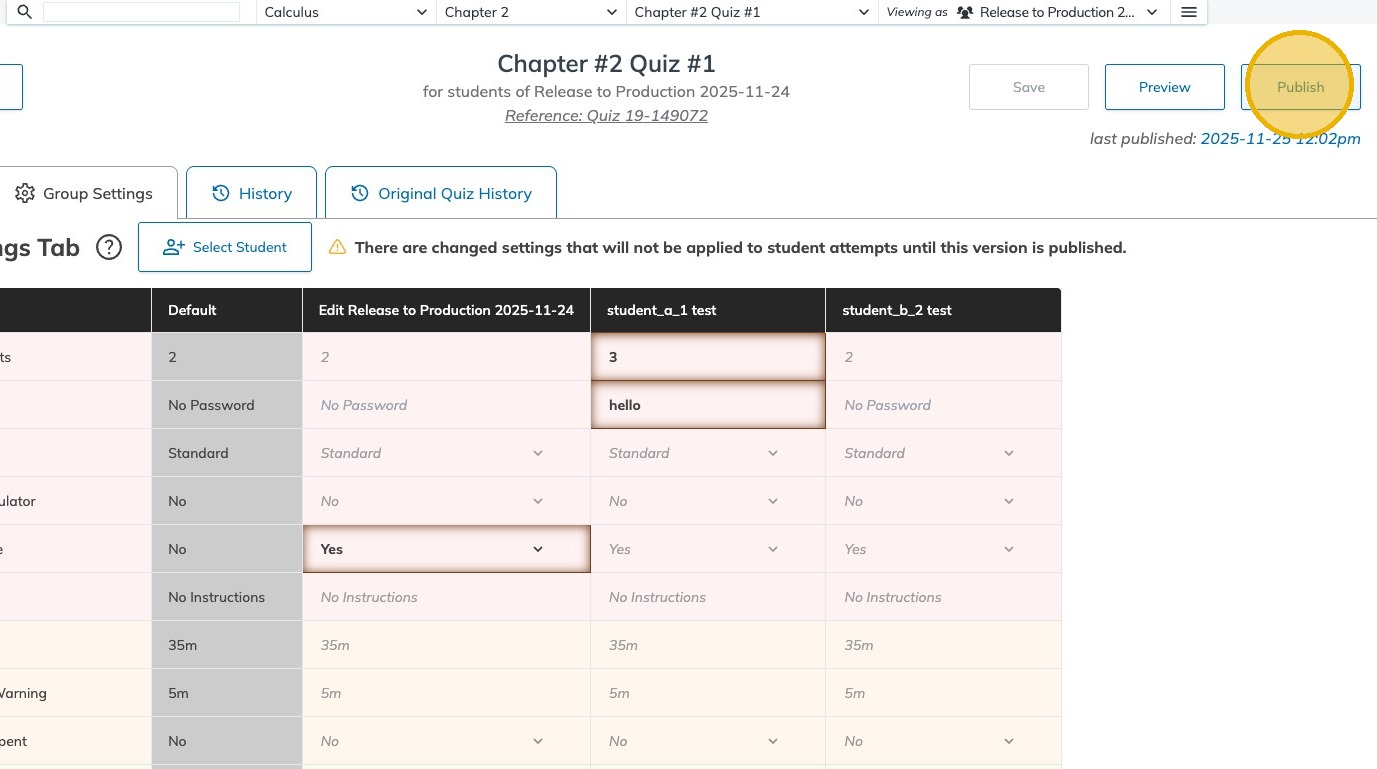Click the History tab clock icon

tap(221, 194)
